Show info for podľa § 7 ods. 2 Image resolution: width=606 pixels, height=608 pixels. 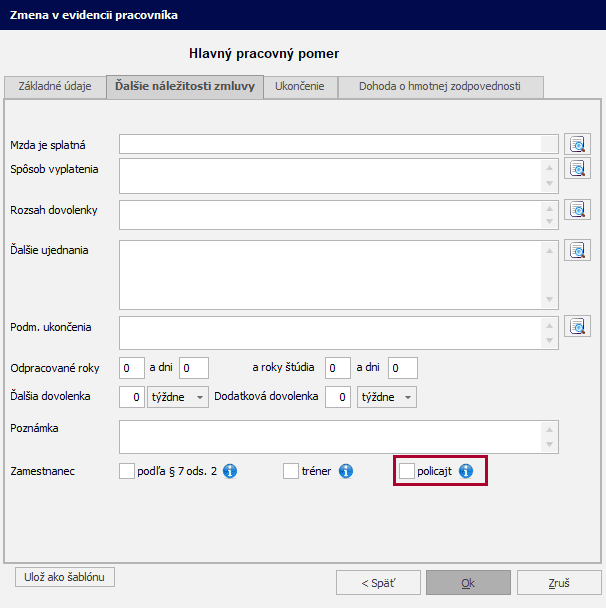click(230, 470)
